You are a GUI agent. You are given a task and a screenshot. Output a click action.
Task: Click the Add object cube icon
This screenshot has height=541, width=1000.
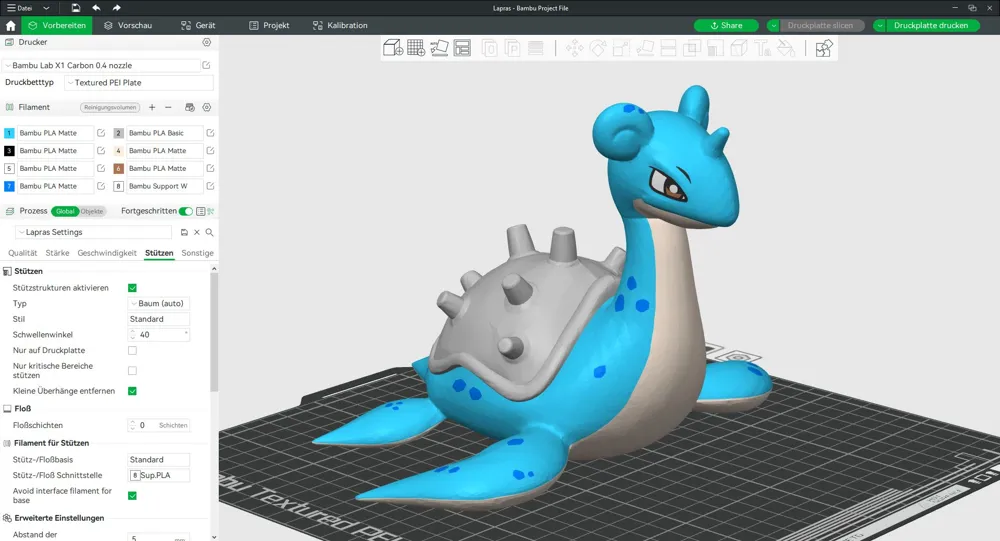[393, 48]
